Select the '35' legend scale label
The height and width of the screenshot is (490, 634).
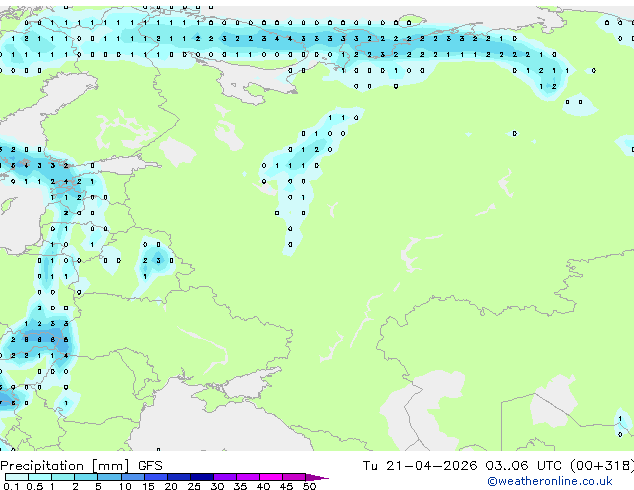pos(240,486)
